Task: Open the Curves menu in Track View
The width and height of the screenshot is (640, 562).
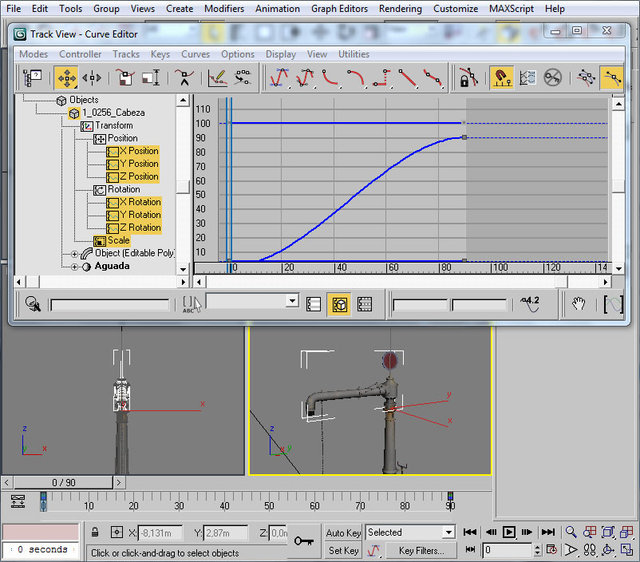Action: tap(195, 54)
